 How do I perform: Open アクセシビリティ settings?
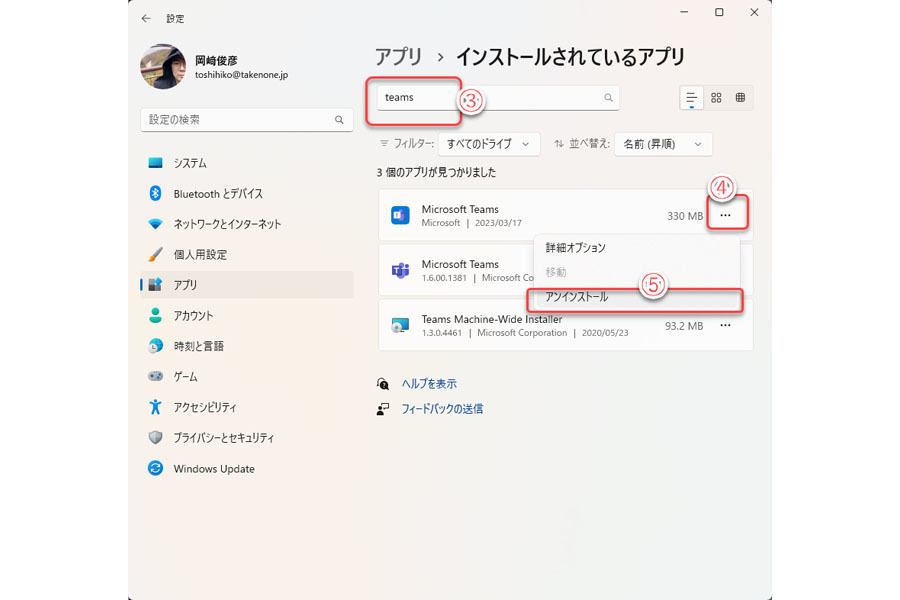click(x=247, y=407)
